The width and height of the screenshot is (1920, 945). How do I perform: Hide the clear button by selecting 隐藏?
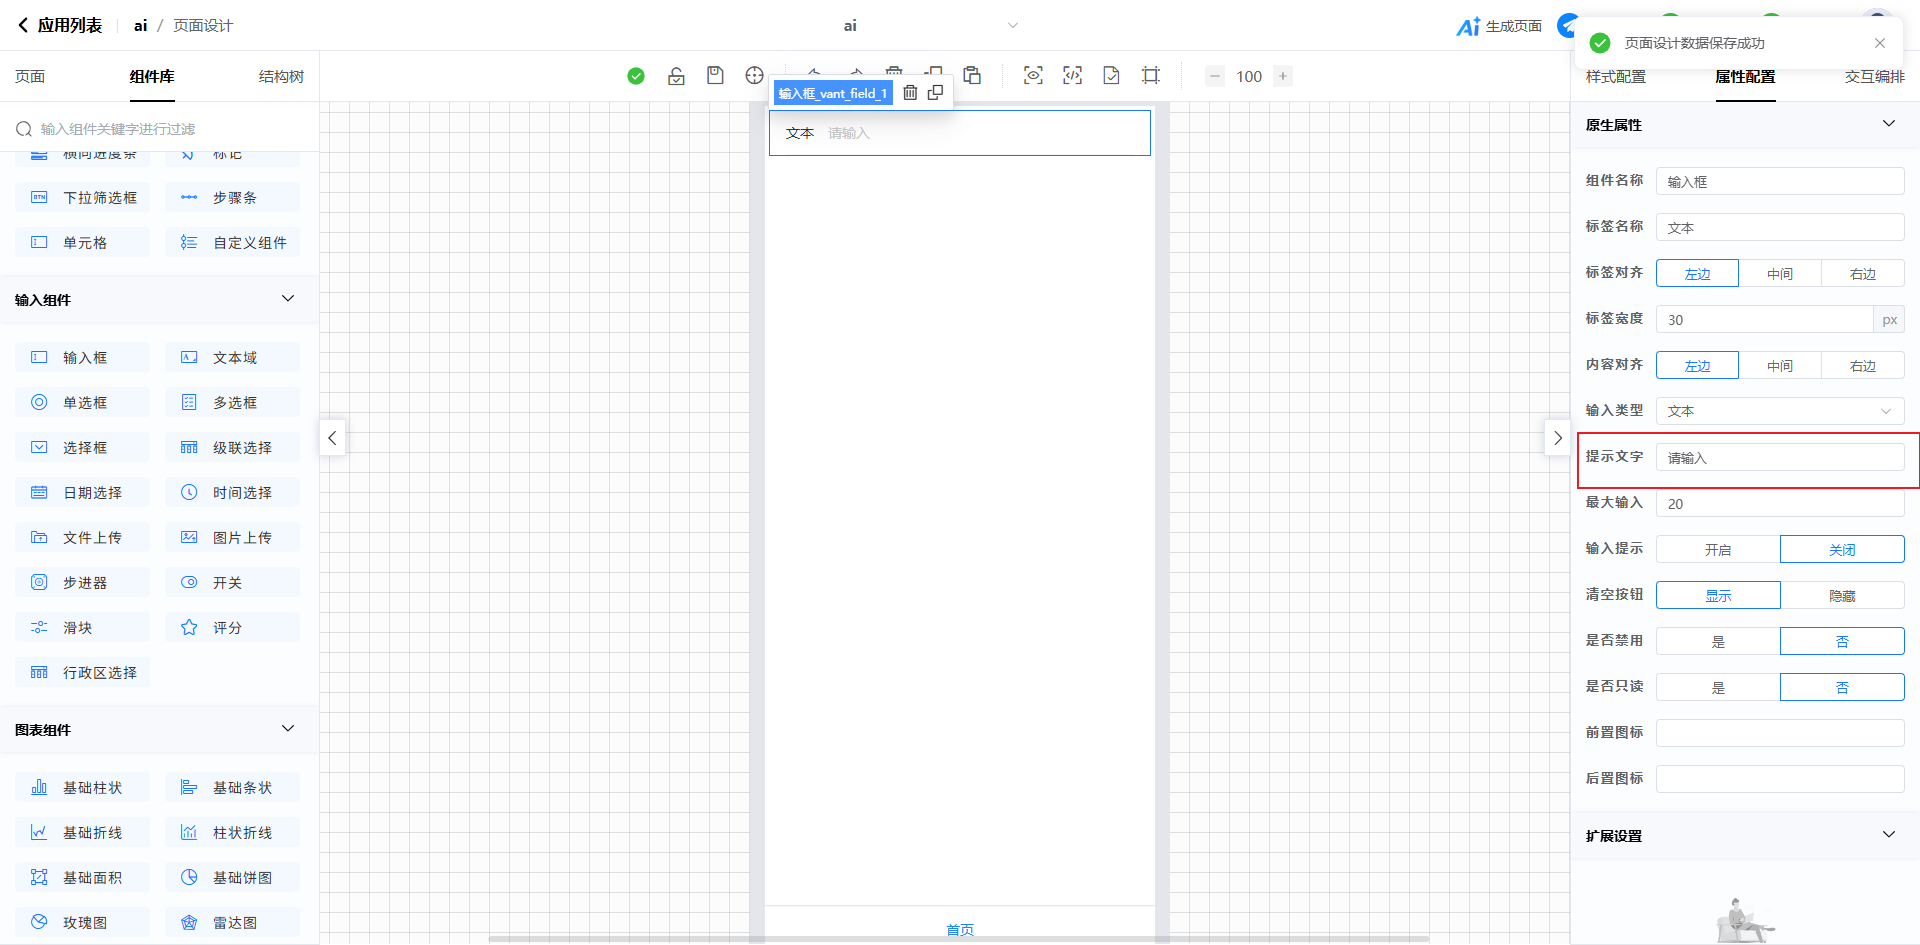tap(1841, 595)
